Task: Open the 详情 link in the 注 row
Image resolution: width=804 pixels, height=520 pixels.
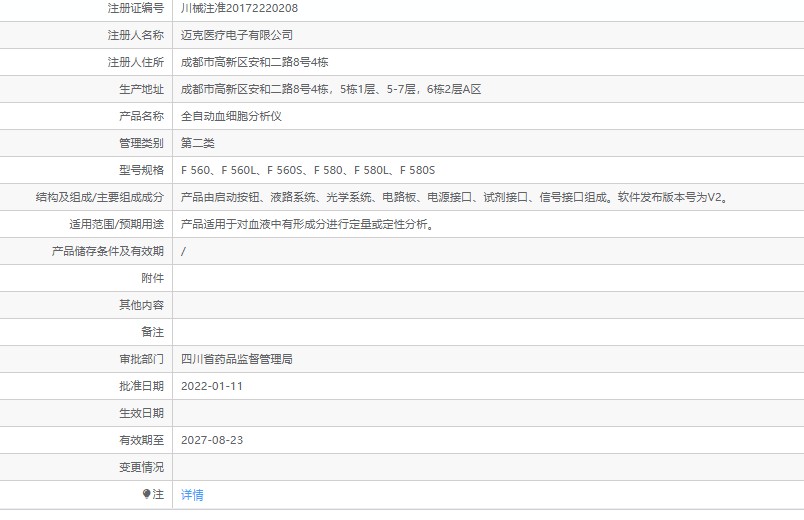Action: (192, 494)
